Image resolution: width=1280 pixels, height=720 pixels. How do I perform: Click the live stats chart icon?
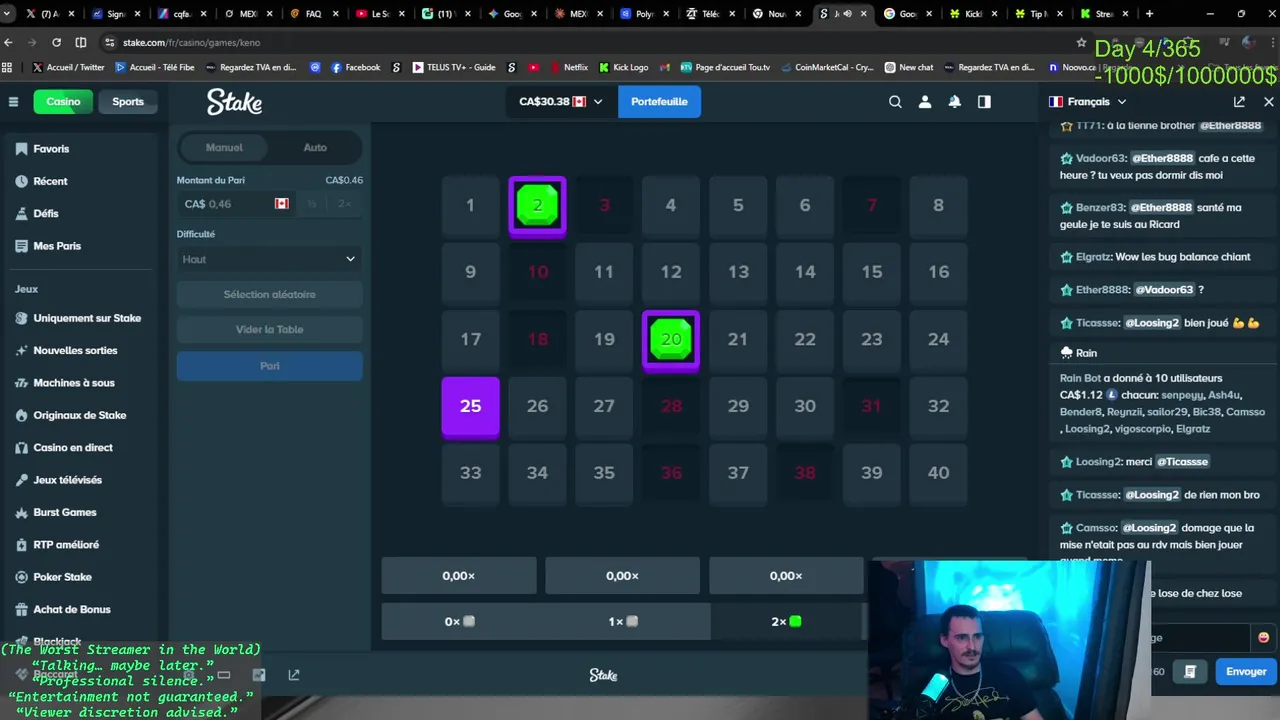tap(259, 675)
